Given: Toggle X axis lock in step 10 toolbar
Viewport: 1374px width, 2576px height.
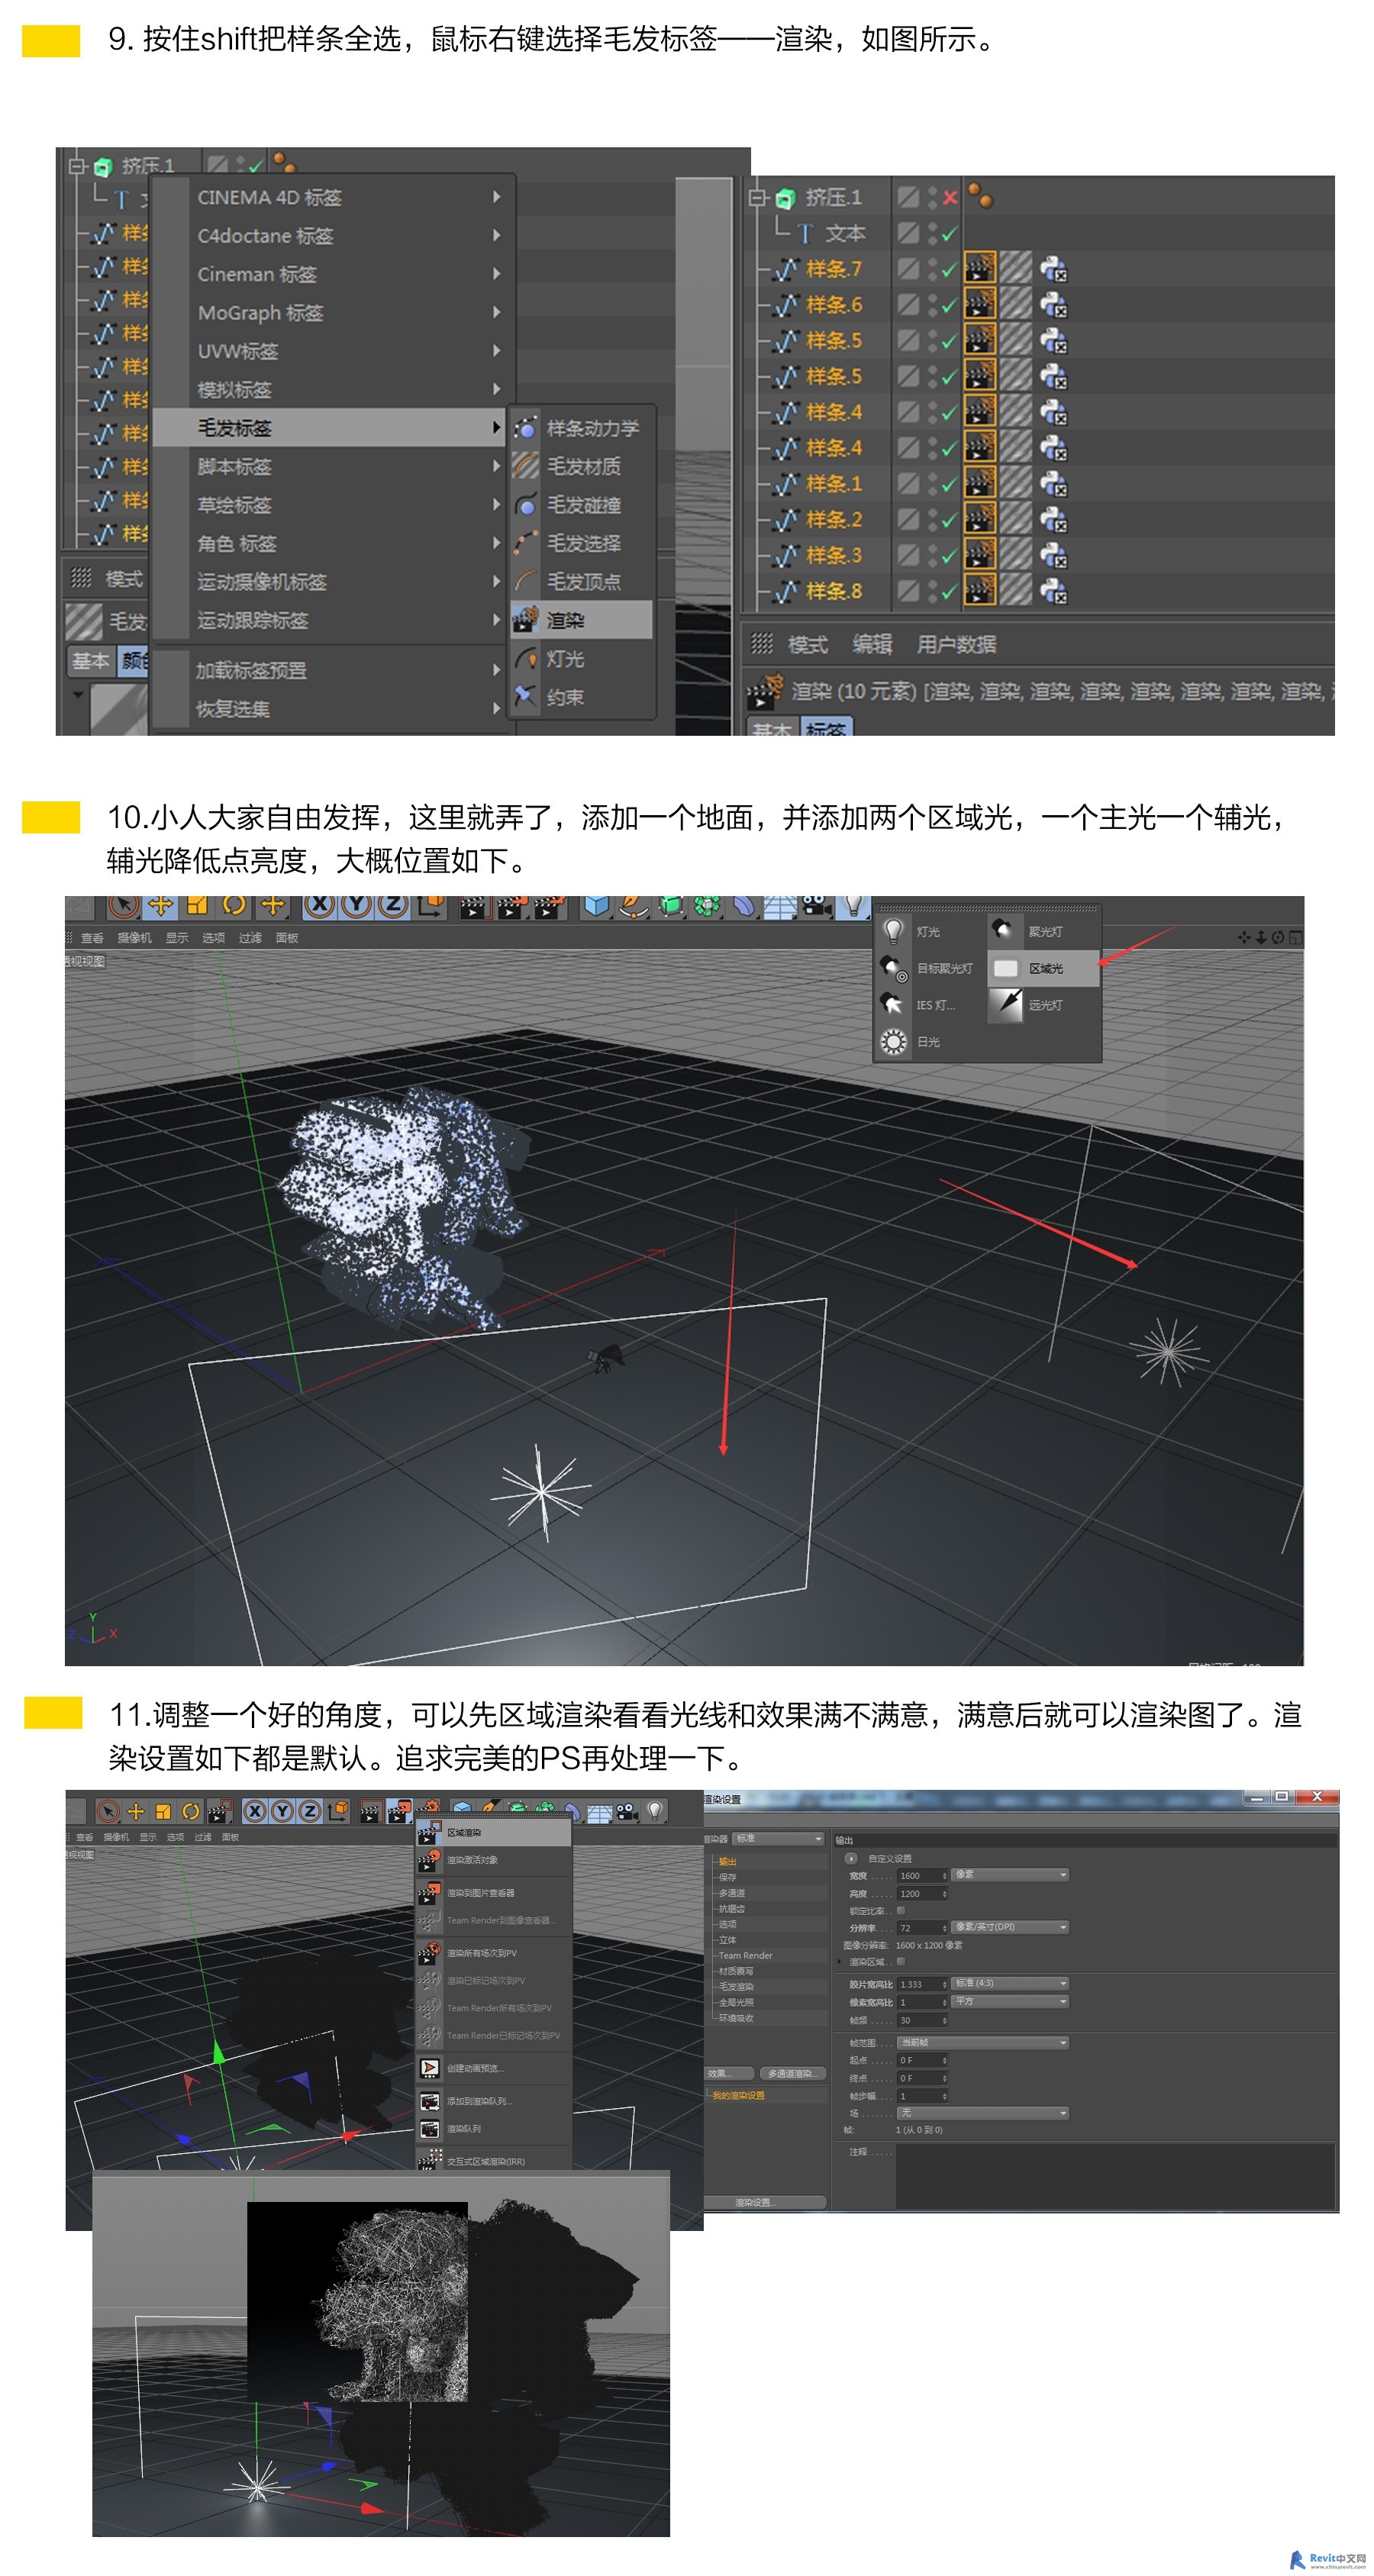Looking at the screenshot, I should coord(319,906).
